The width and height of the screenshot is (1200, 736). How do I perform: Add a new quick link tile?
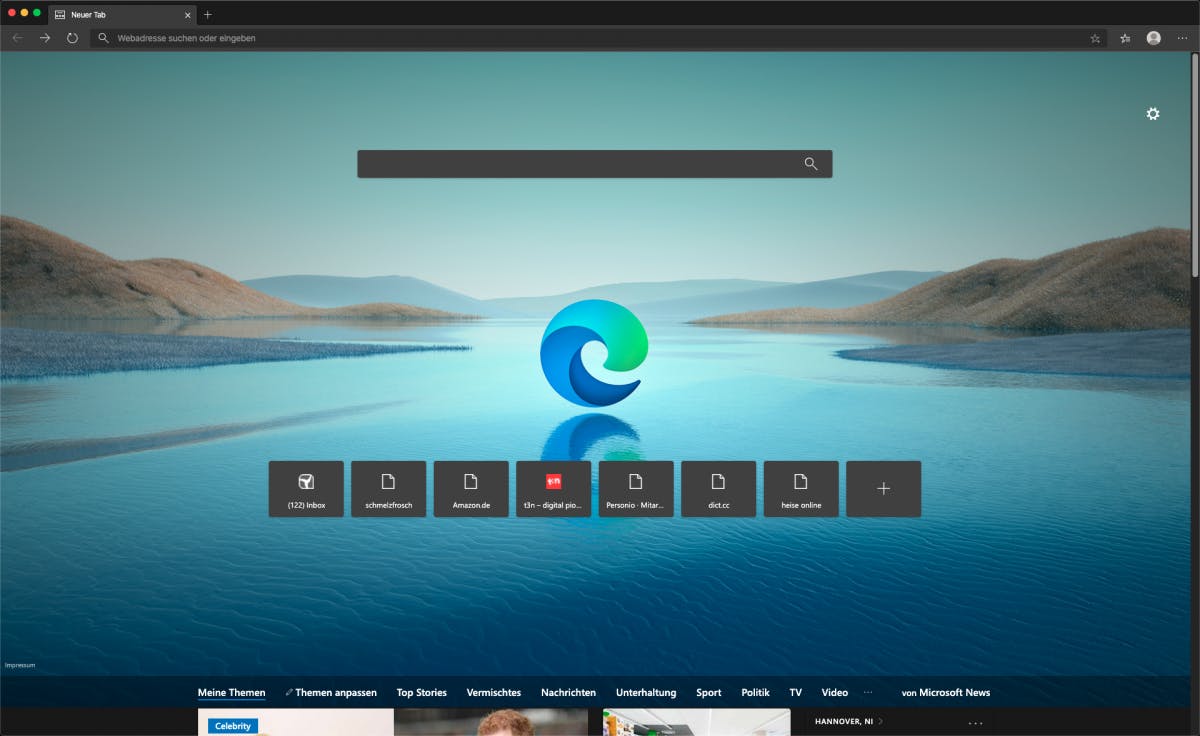click(883, 489)
